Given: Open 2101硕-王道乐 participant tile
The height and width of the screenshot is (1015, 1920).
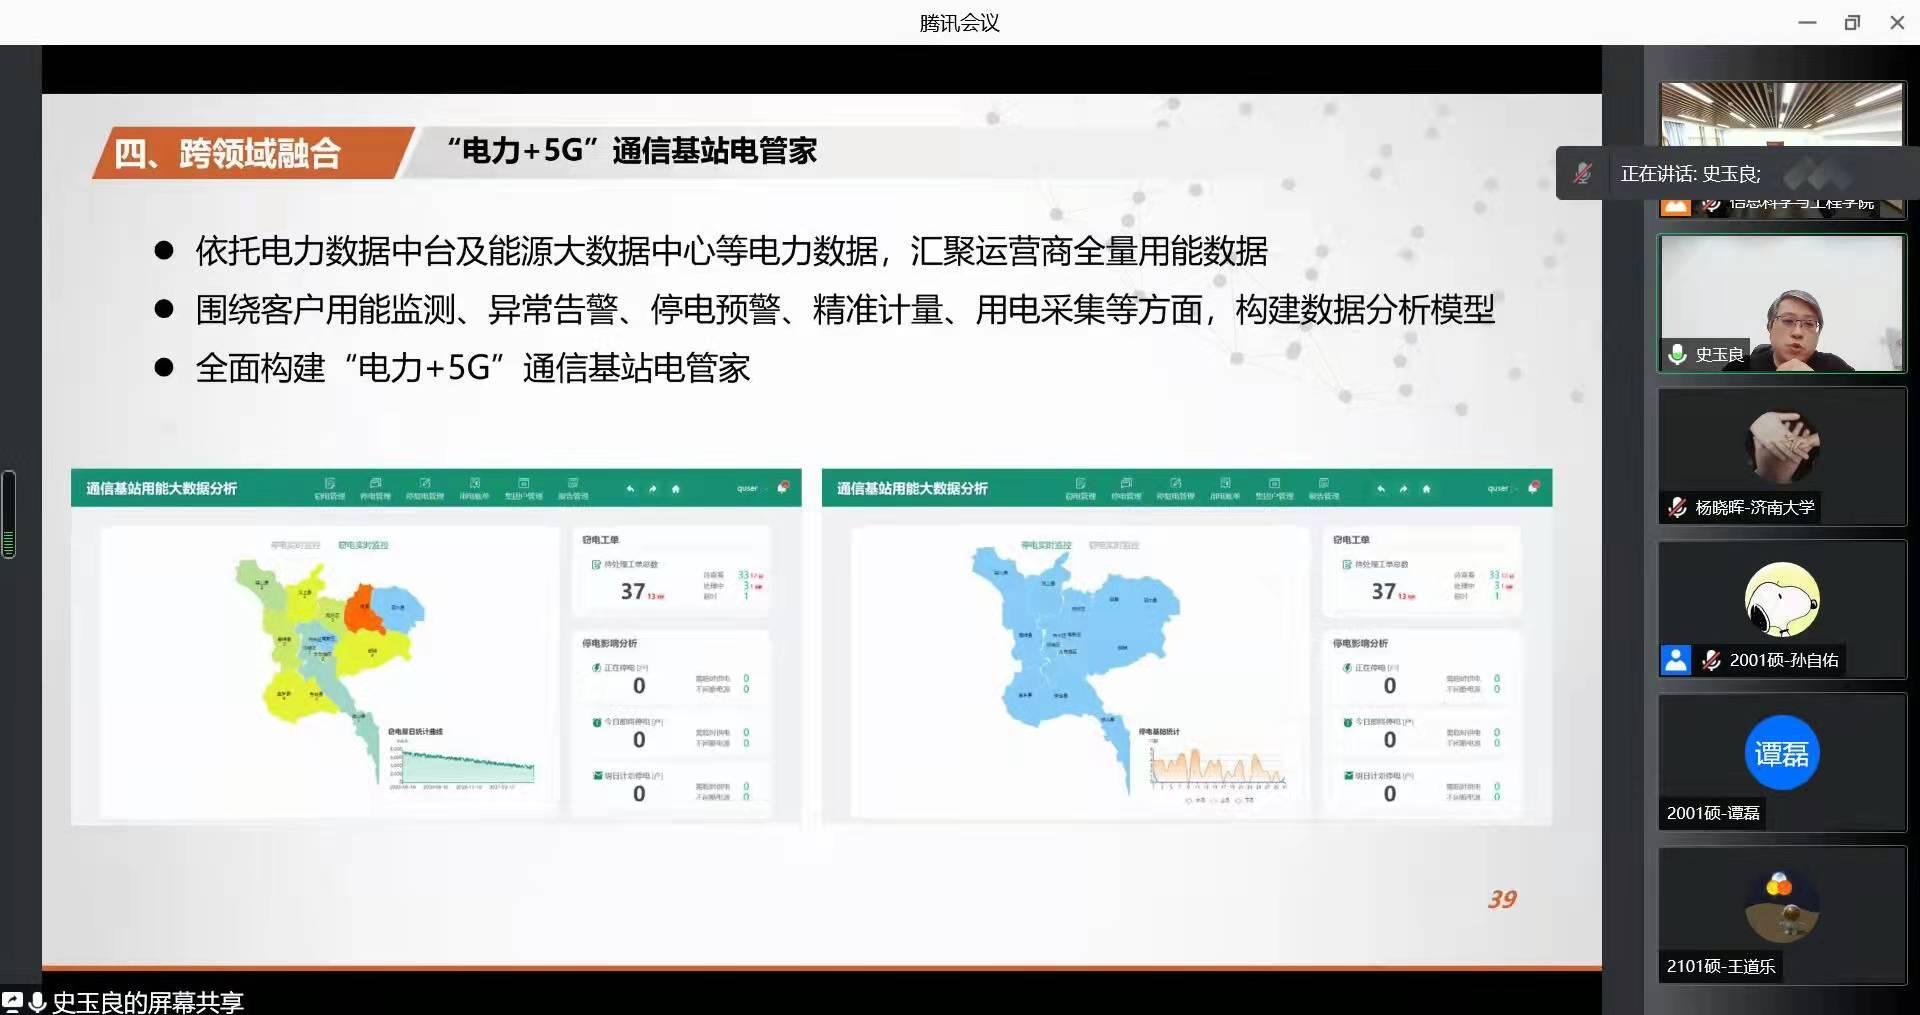Looking at the screenshot, I should click(1781, 914).
